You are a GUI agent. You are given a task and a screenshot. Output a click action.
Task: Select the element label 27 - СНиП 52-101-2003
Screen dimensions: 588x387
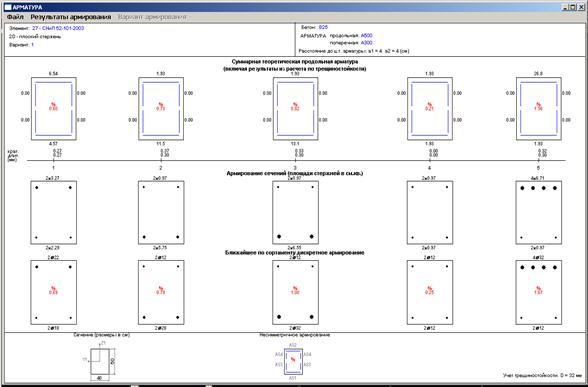coord(58,28)
